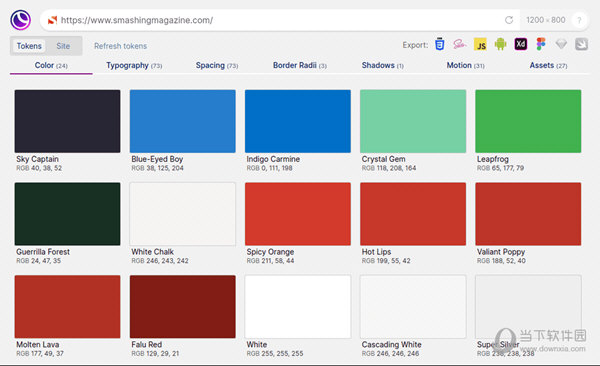Export tokens to Adobe XD
The height and width of the screenshot is (366, 600).
[x=520, y=44]
